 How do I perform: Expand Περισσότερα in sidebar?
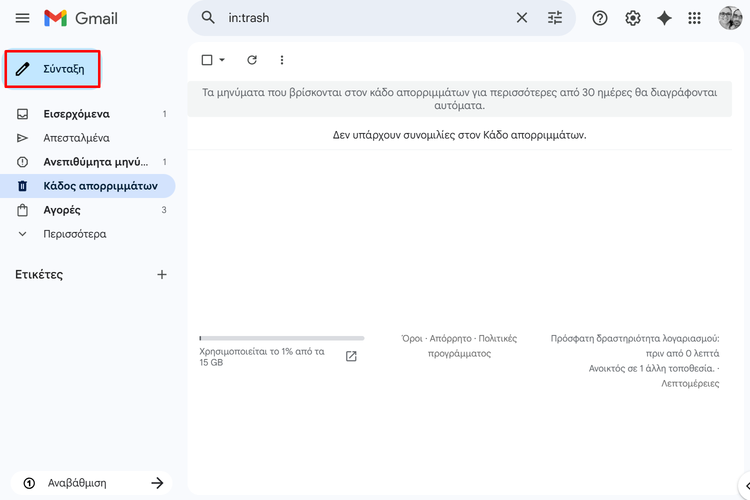[74, 234]
